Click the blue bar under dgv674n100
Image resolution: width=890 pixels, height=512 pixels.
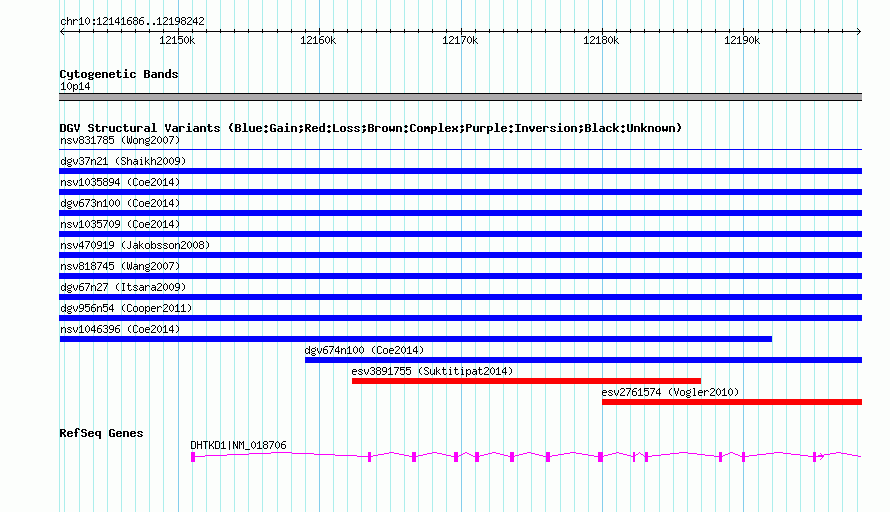583,360
